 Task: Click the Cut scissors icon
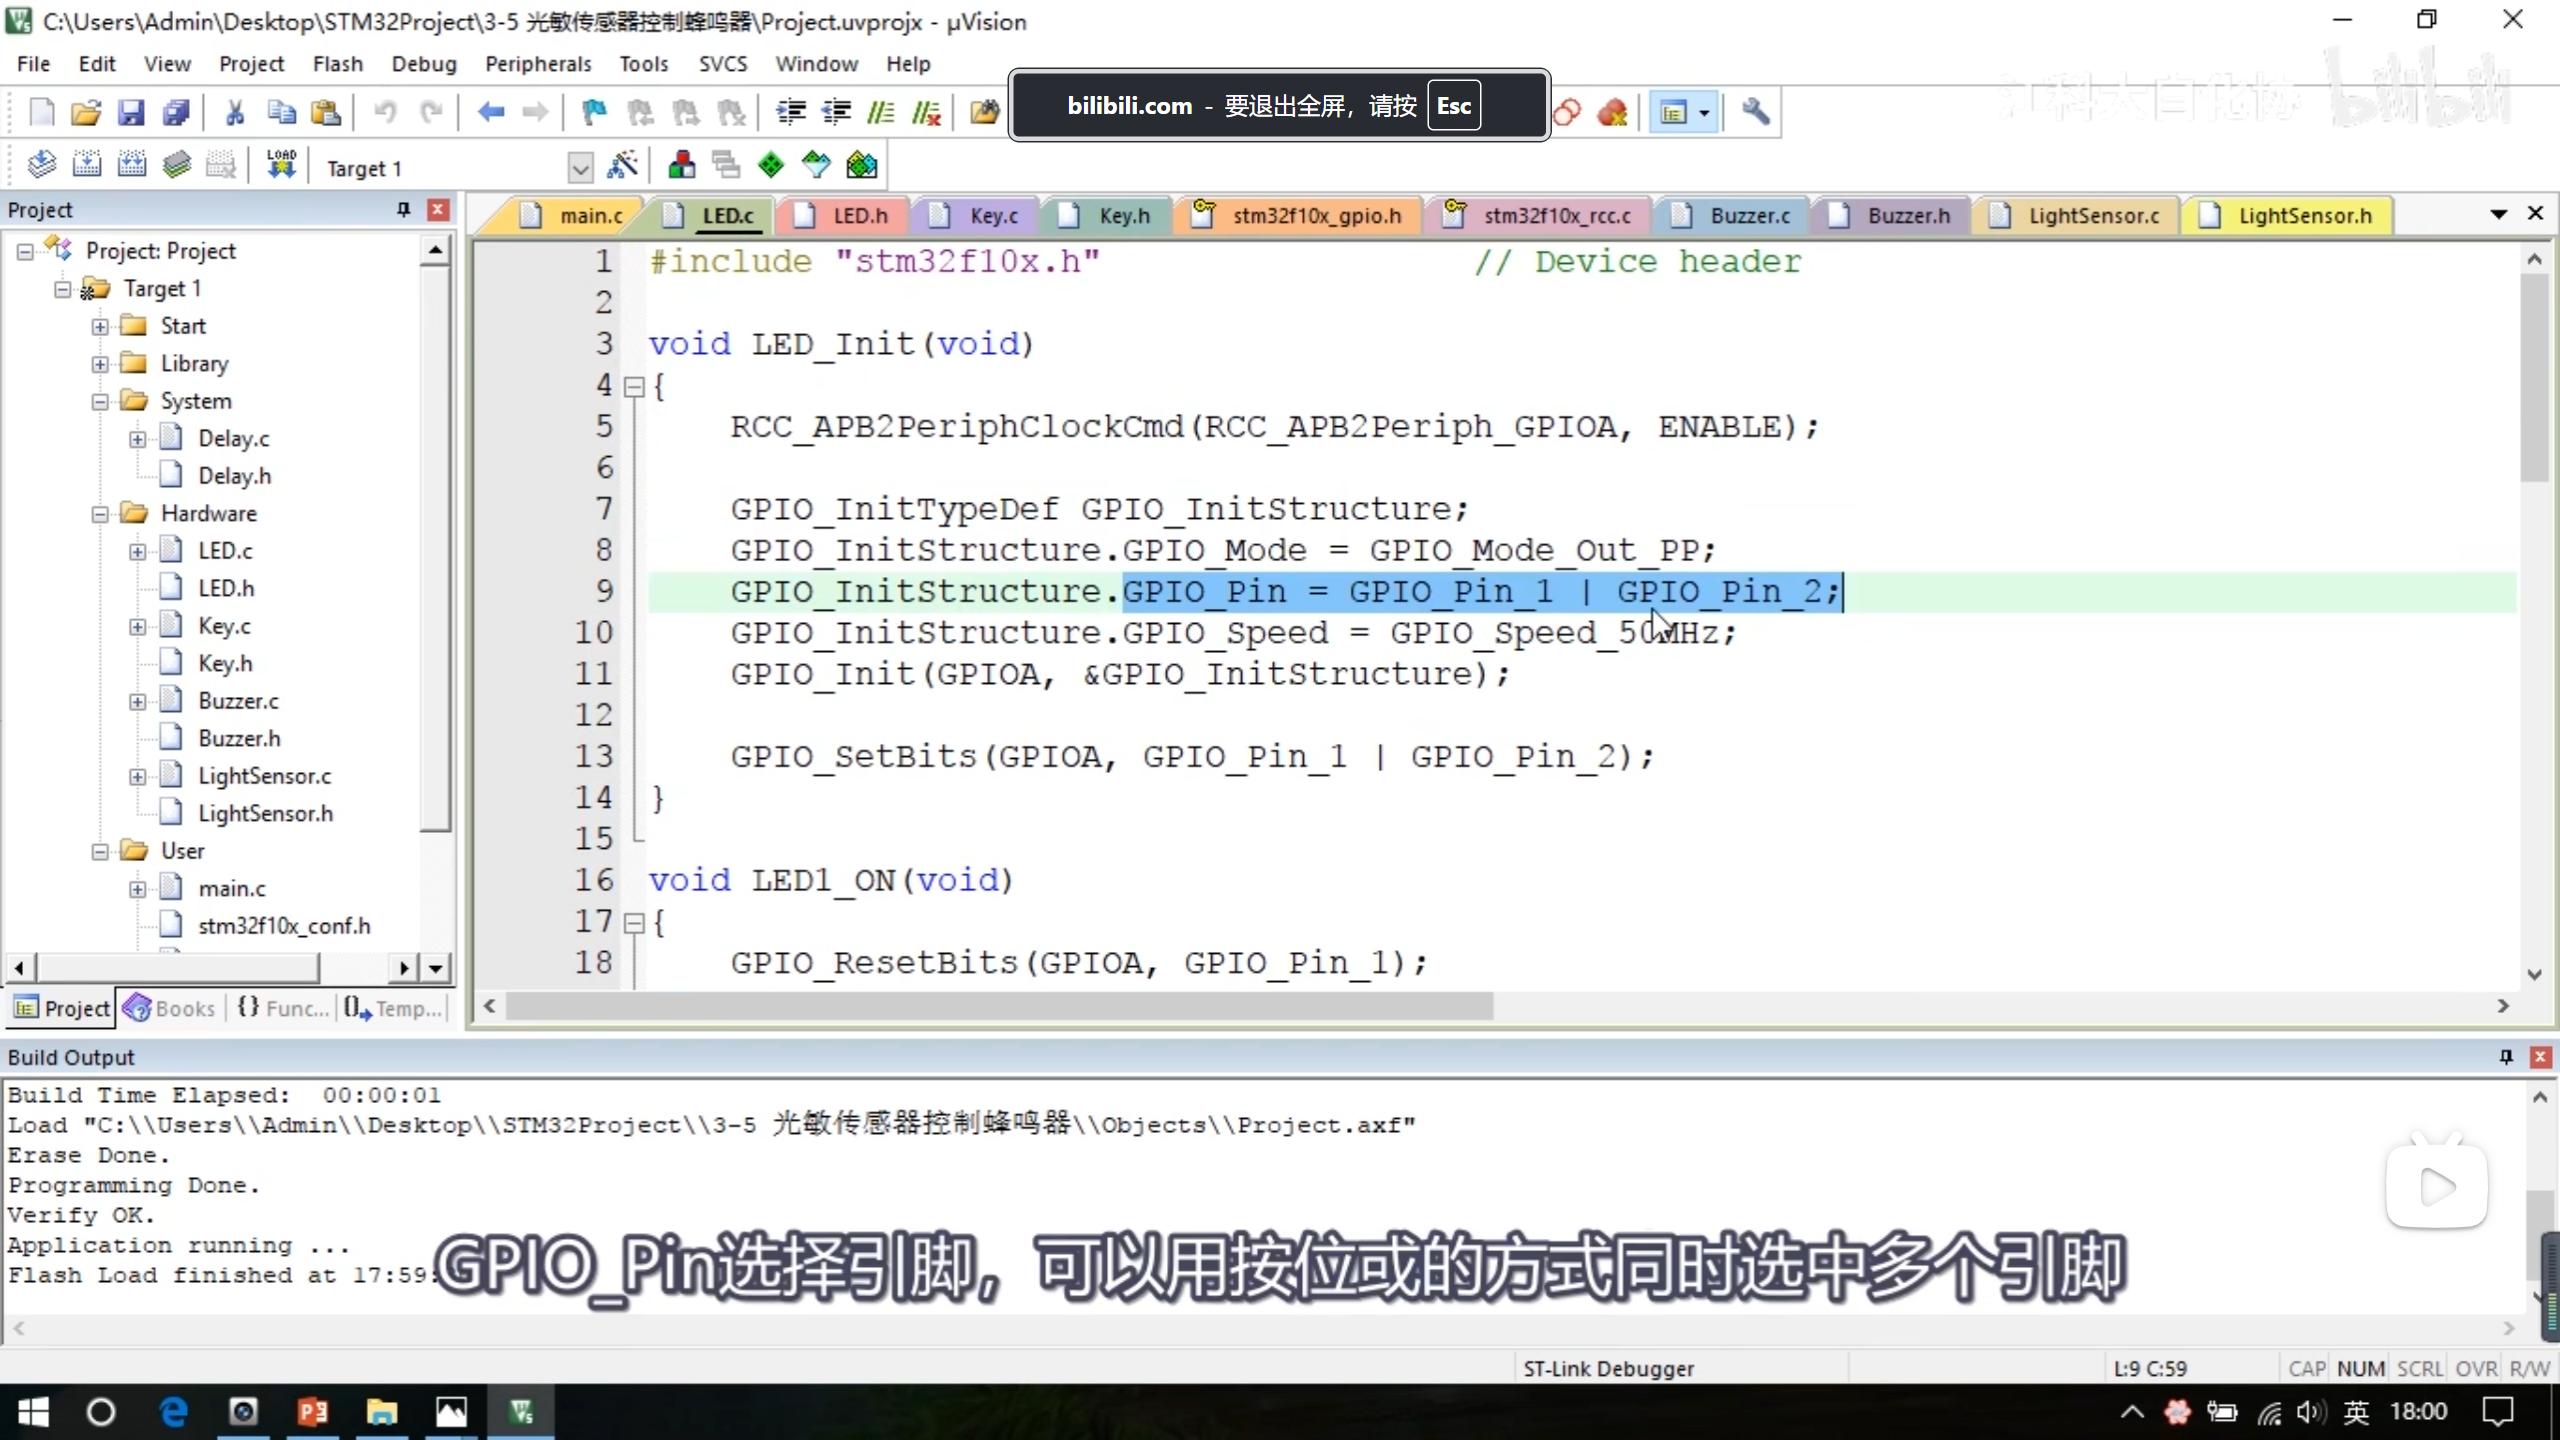pyautogui.click(x=235, y=112)
